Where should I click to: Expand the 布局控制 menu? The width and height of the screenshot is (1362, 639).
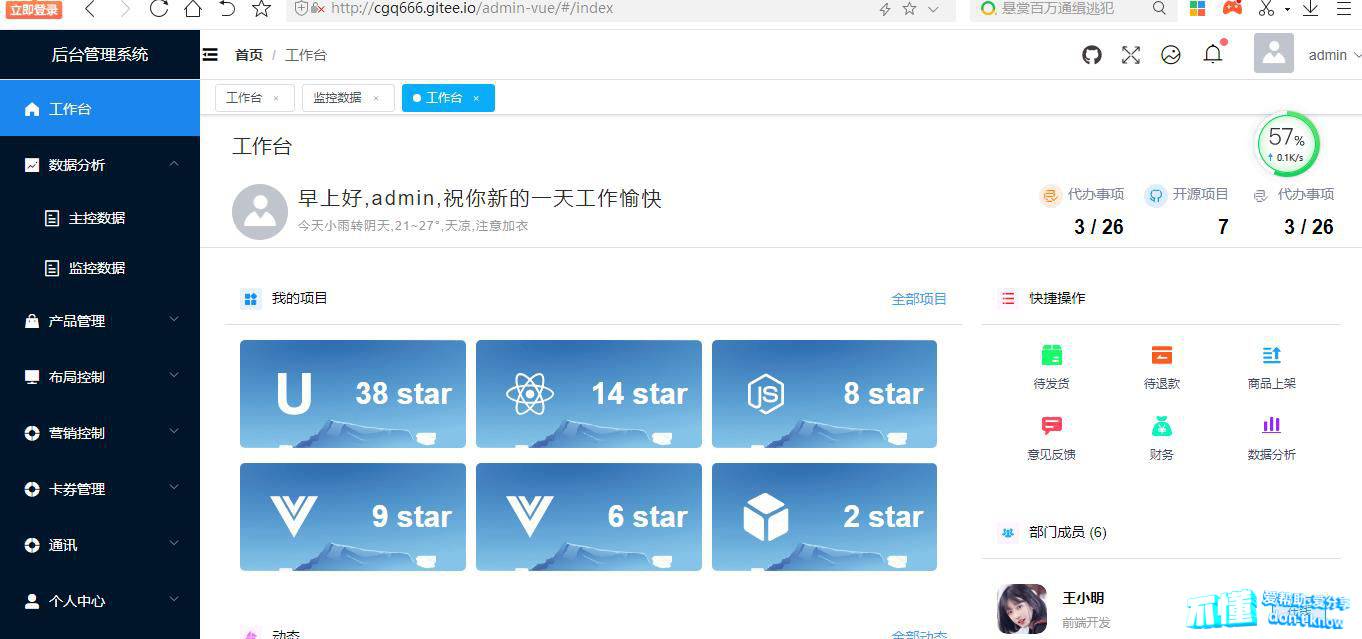coord(100,377)
